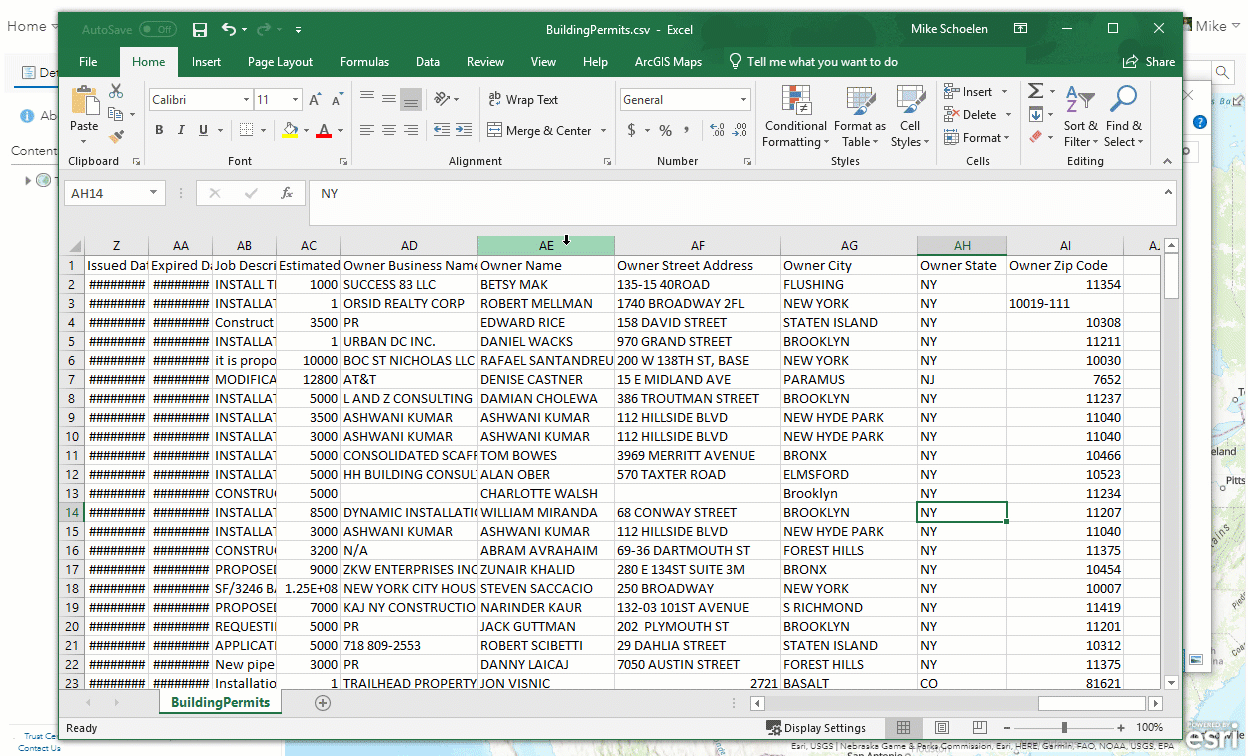
Task: Select the Format Painter brush
Action: click(116, 135)
